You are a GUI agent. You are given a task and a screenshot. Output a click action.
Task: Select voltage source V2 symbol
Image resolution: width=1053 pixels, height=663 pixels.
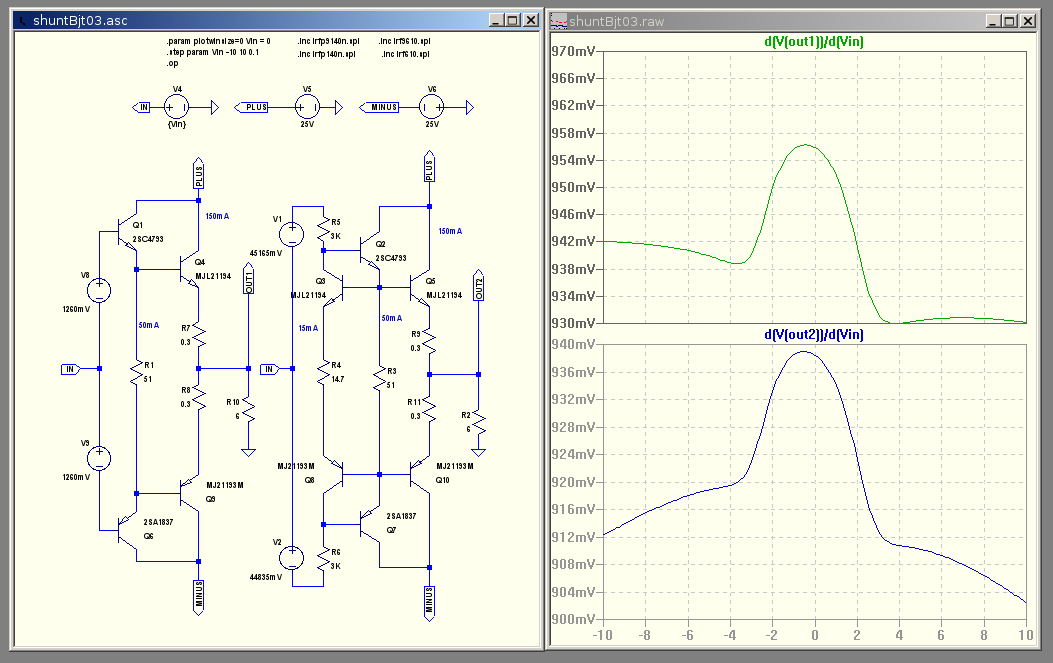point(291,558)
